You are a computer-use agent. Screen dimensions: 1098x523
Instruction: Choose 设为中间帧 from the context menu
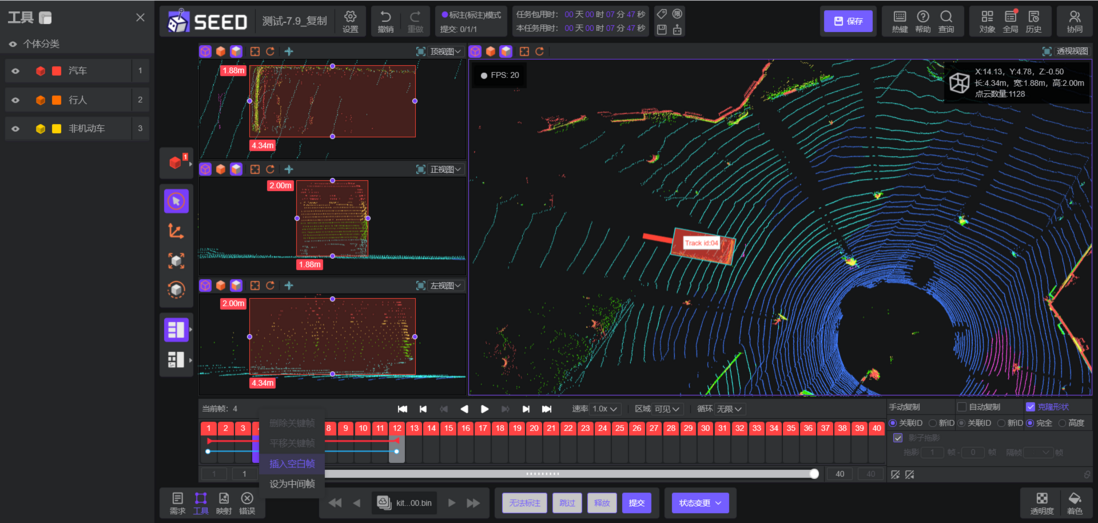click(x=292, y=484)
